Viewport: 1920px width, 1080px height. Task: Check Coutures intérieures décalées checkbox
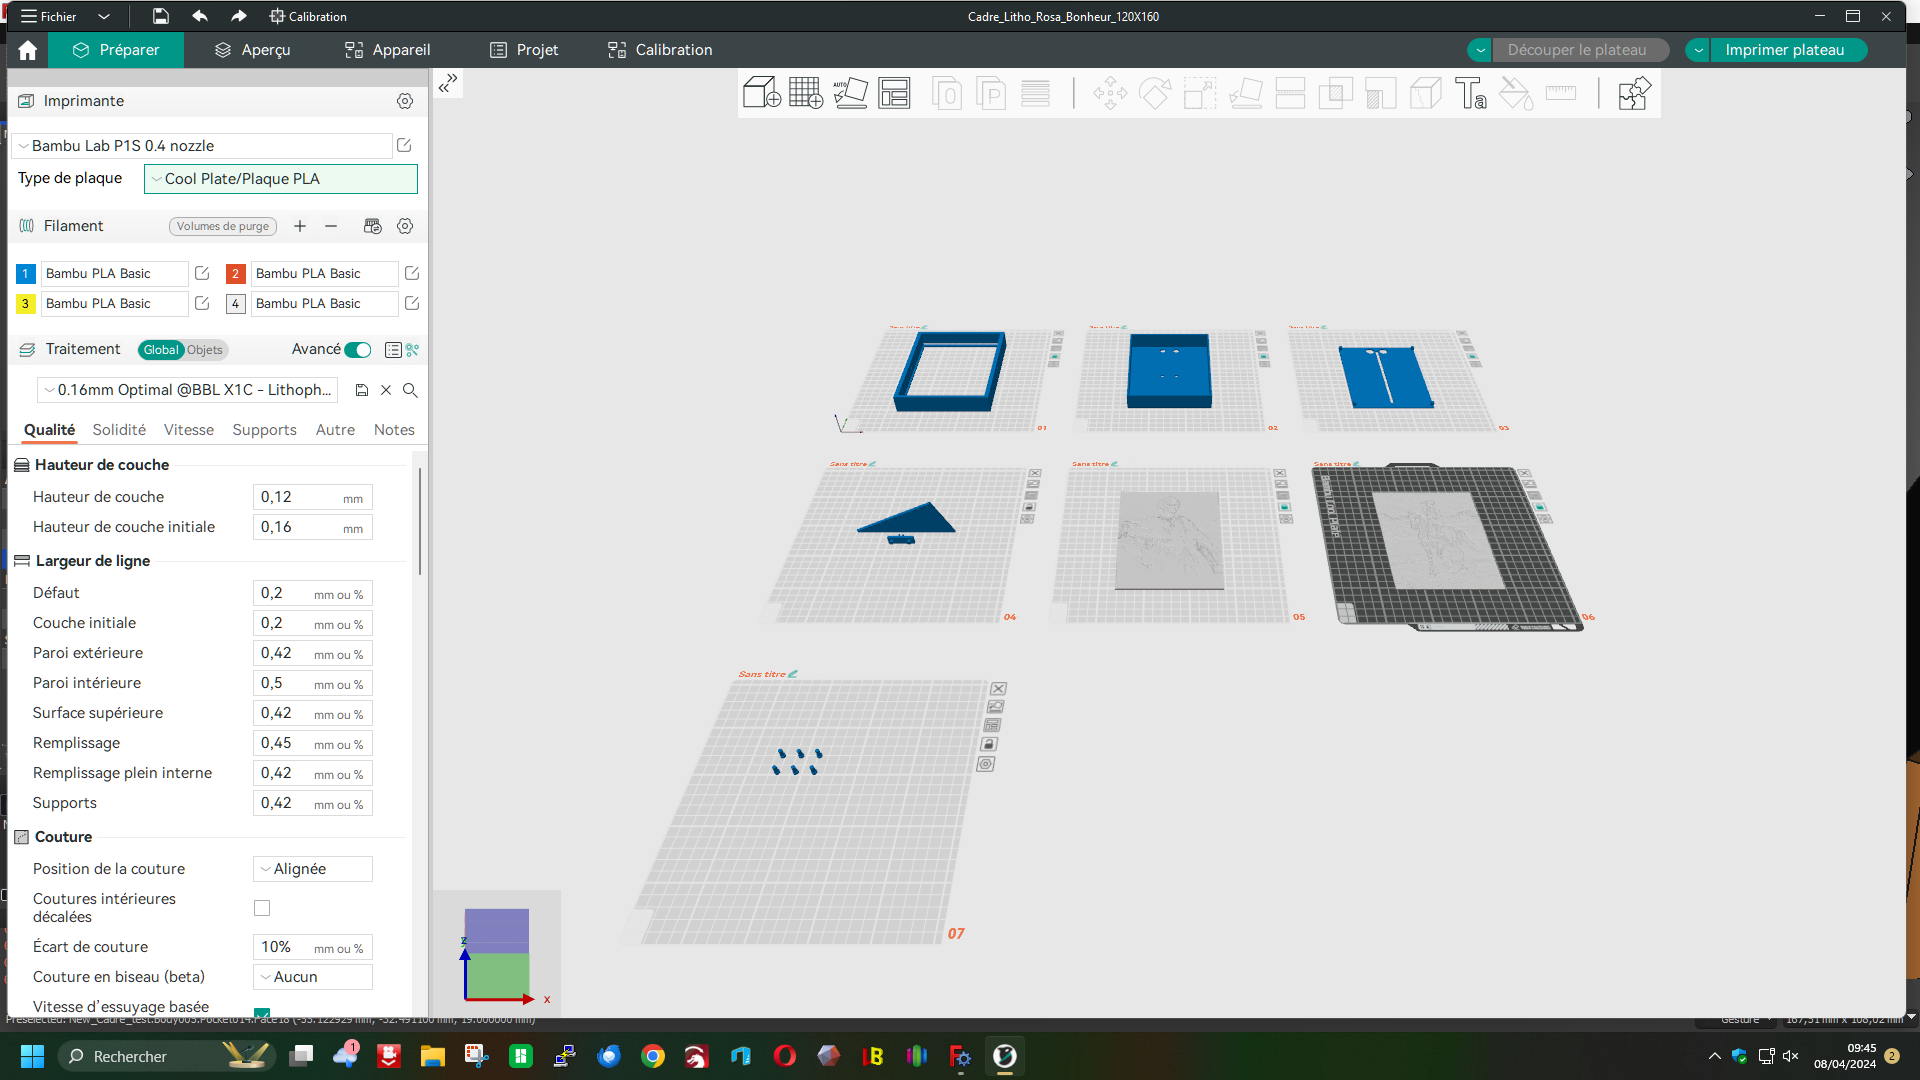[x=262, y=908]
